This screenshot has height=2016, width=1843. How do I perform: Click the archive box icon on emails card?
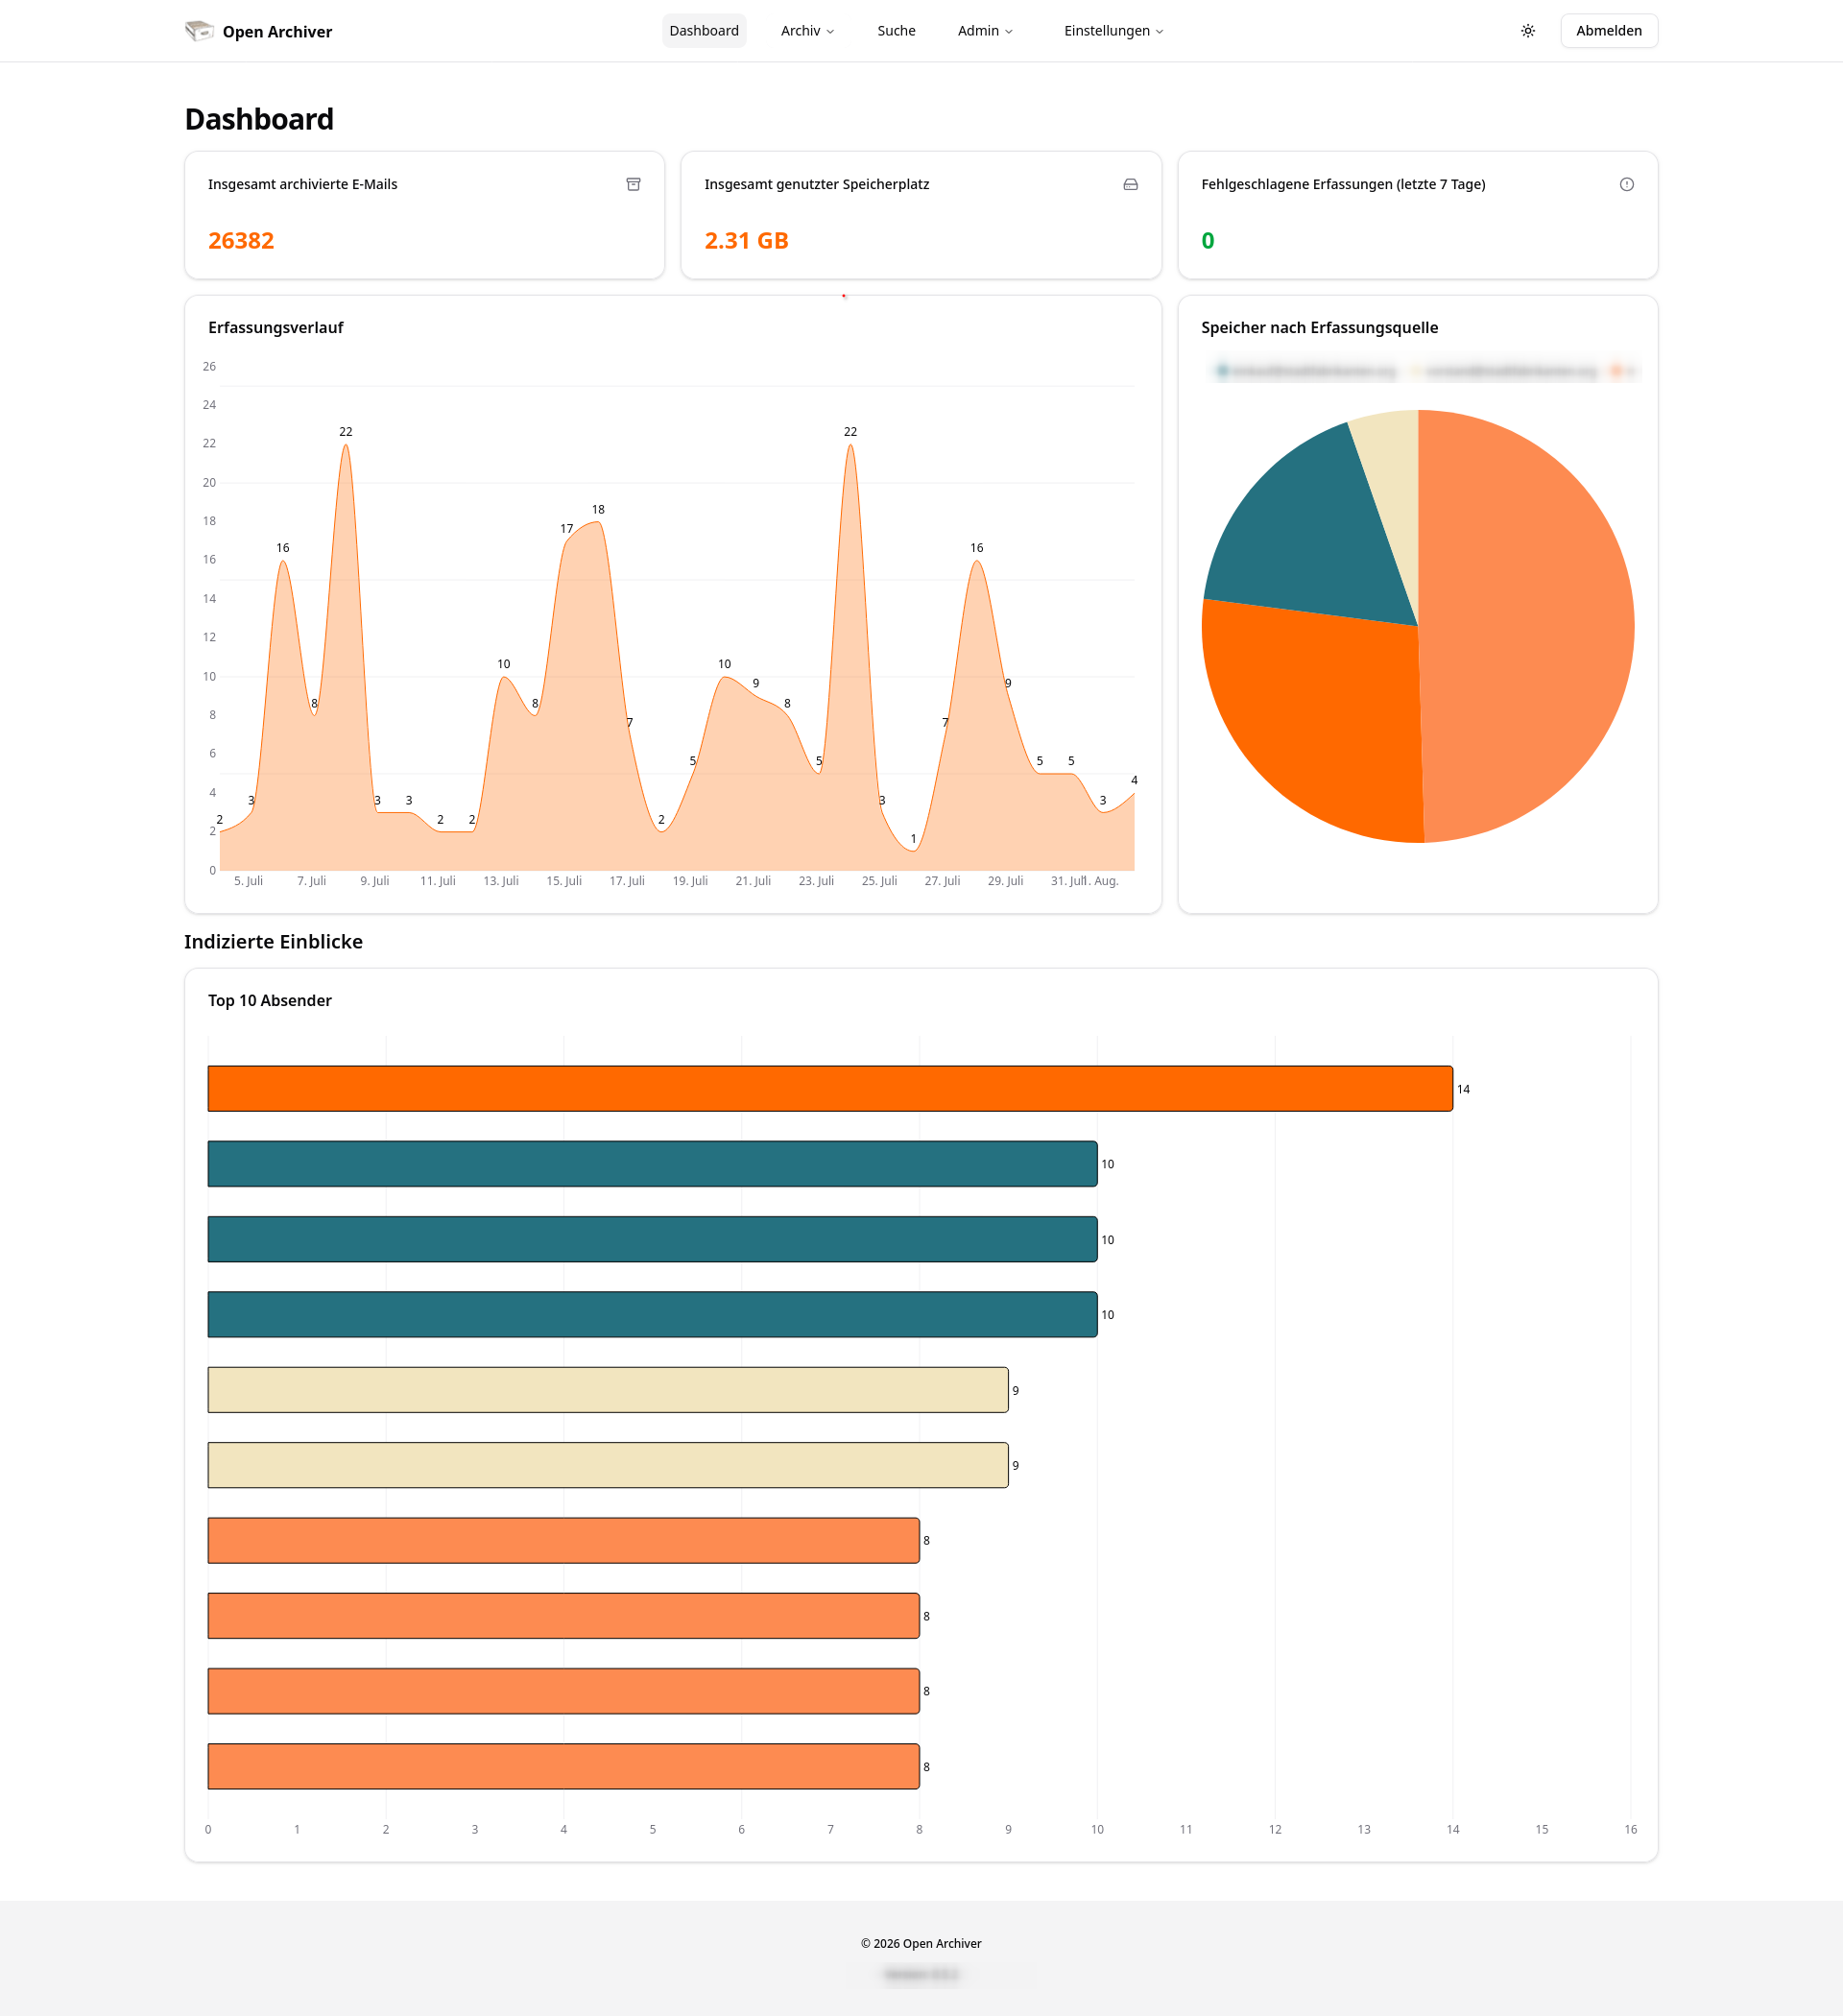pyautogui.click(x=633, y=184)
